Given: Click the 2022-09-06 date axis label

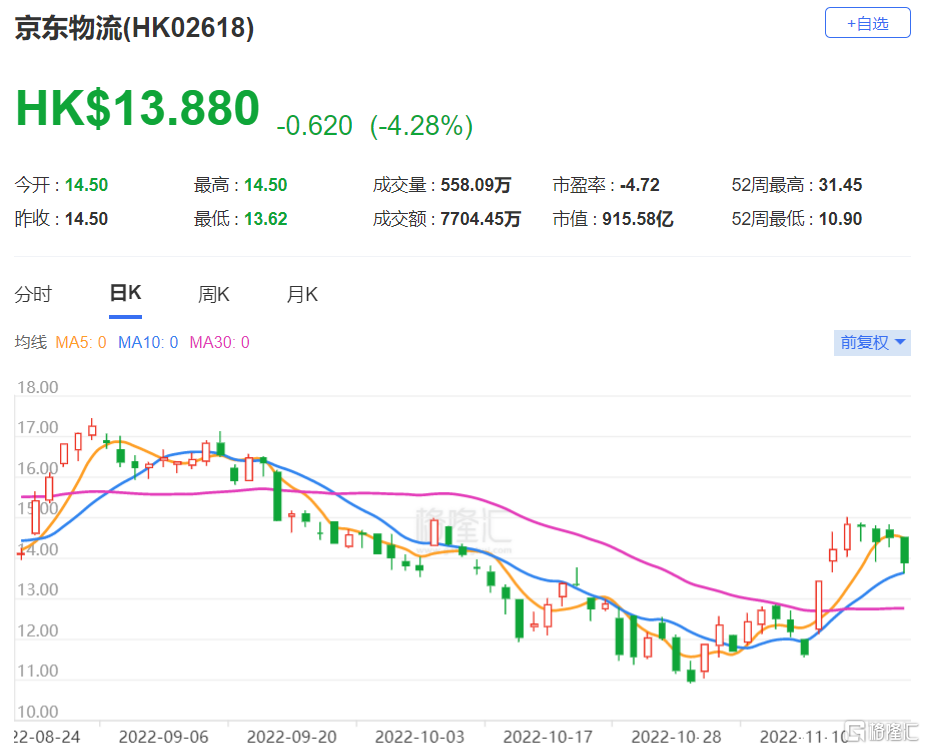Looking at the screenshot, I should tap(164, 737).
